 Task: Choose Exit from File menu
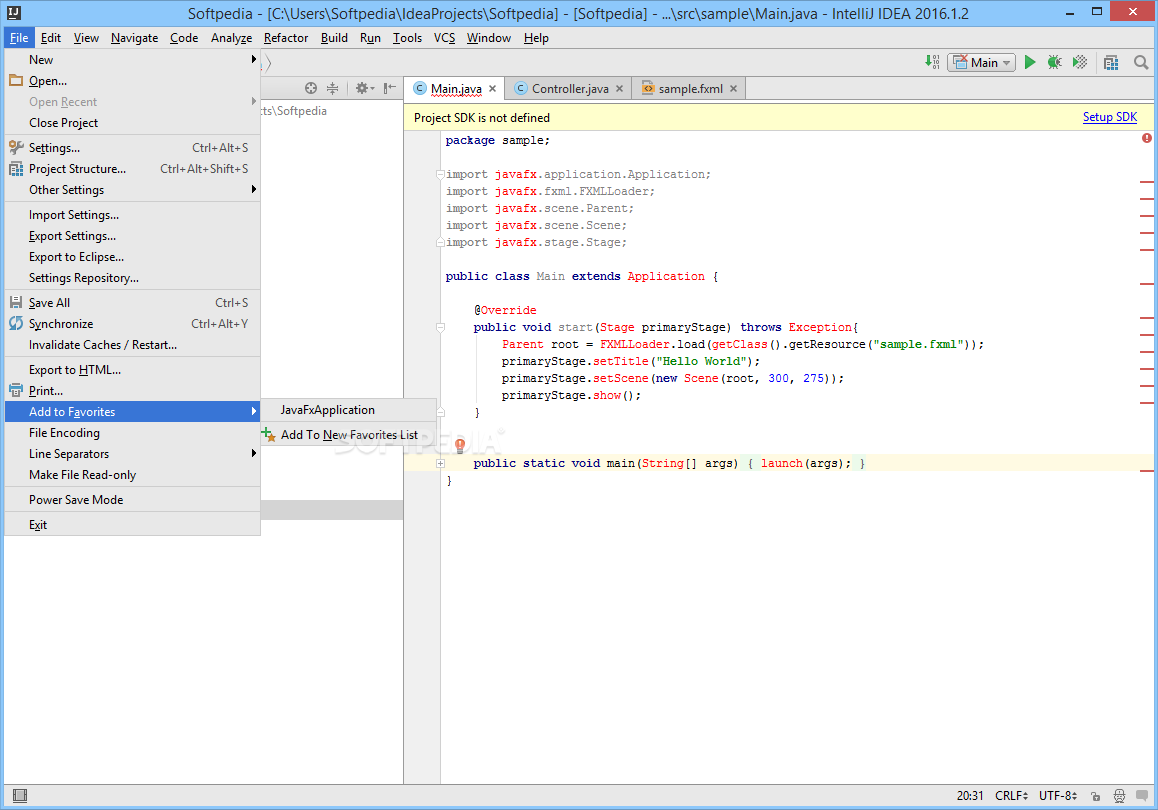[x=133, y=525]
